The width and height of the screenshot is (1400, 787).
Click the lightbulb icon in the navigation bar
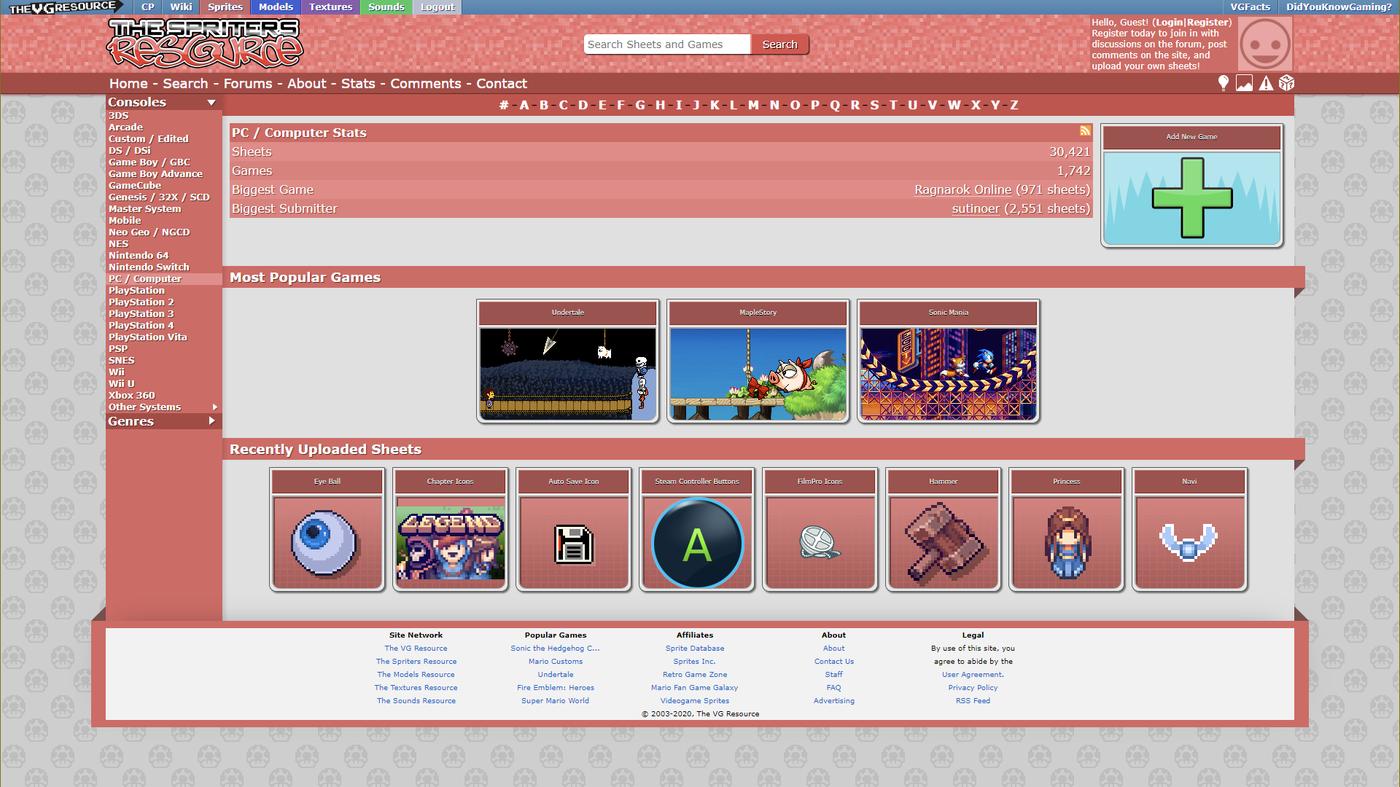(x=1222, y=83)
